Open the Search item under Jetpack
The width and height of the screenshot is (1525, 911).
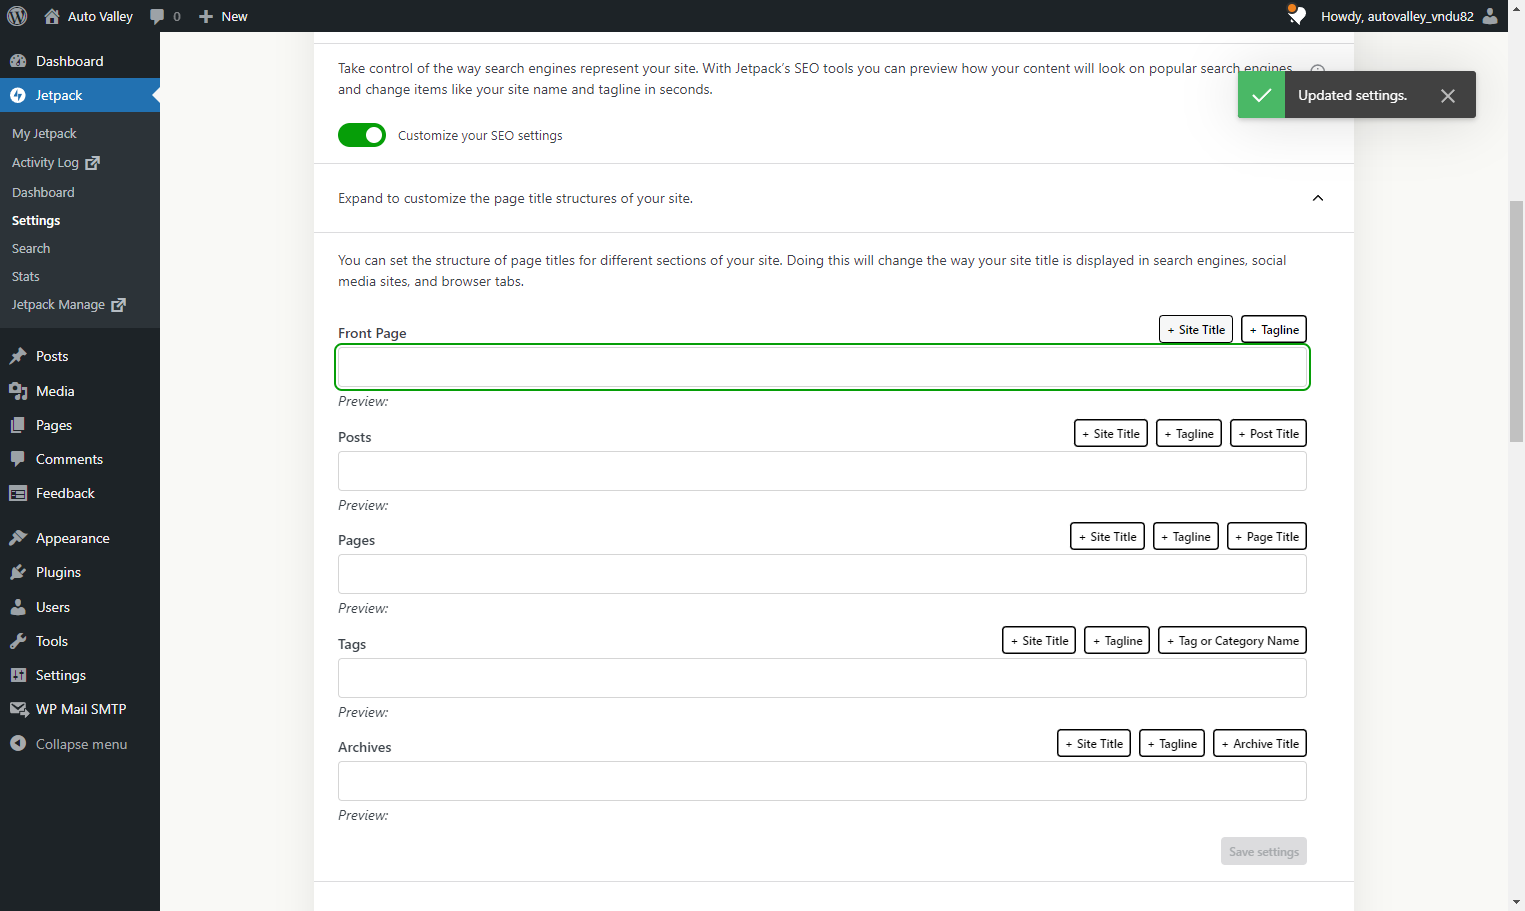[x=31, y=248]
